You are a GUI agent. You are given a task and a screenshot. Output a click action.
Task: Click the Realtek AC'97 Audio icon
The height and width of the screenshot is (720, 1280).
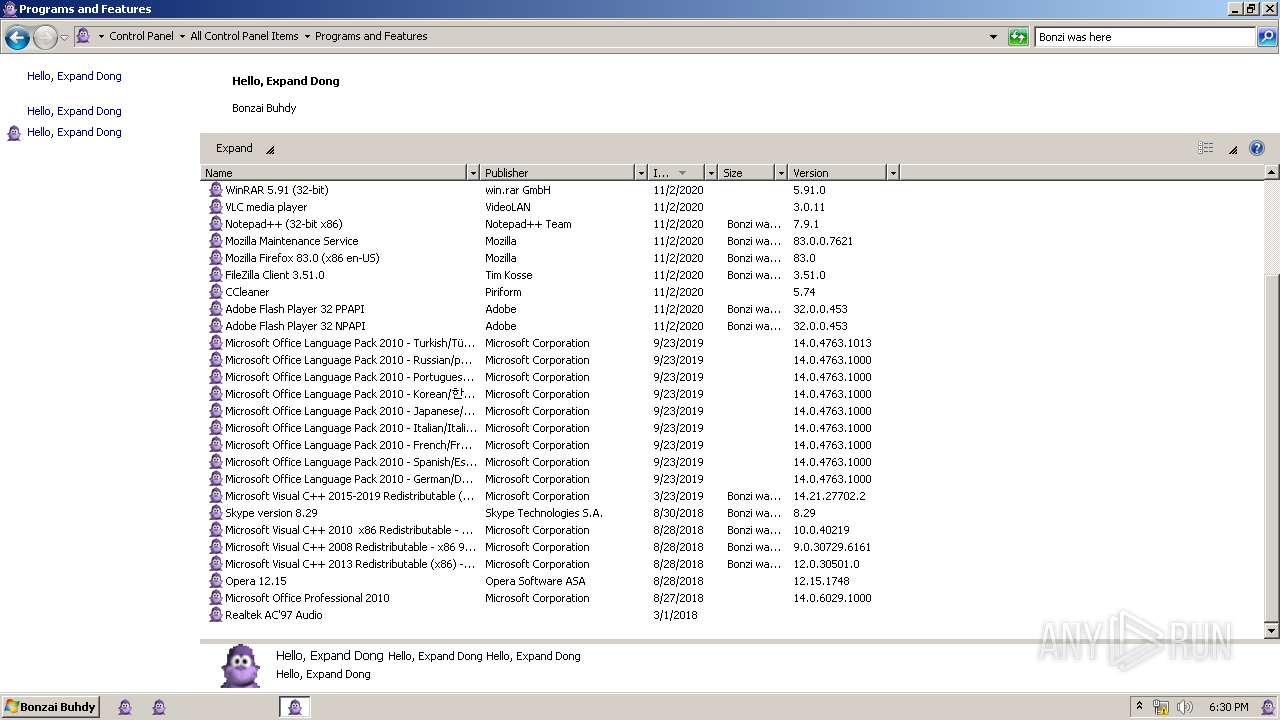[x=215, y=615]
